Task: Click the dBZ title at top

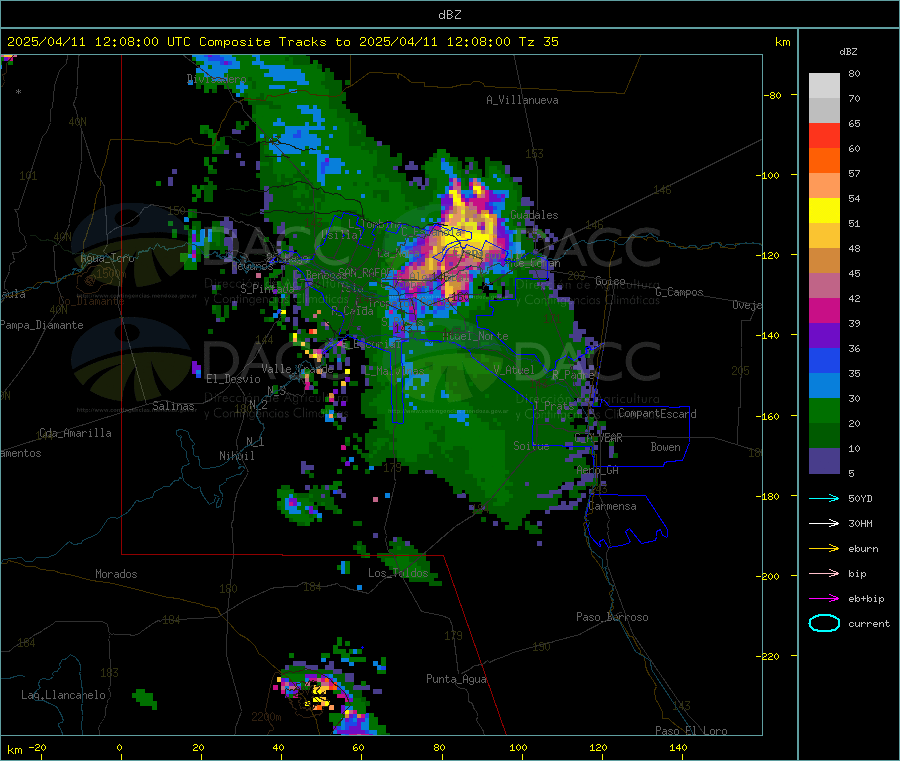Action: click(x=449, y=15)
